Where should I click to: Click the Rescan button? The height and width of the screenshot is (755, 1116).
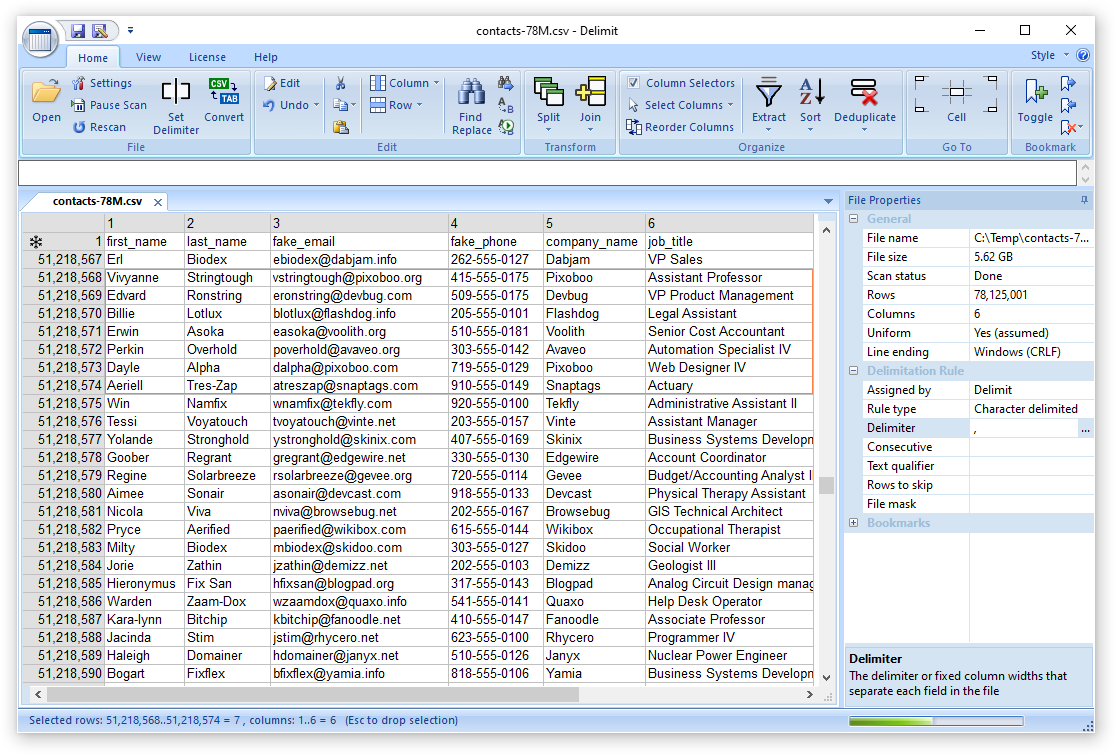coord(100,127)
